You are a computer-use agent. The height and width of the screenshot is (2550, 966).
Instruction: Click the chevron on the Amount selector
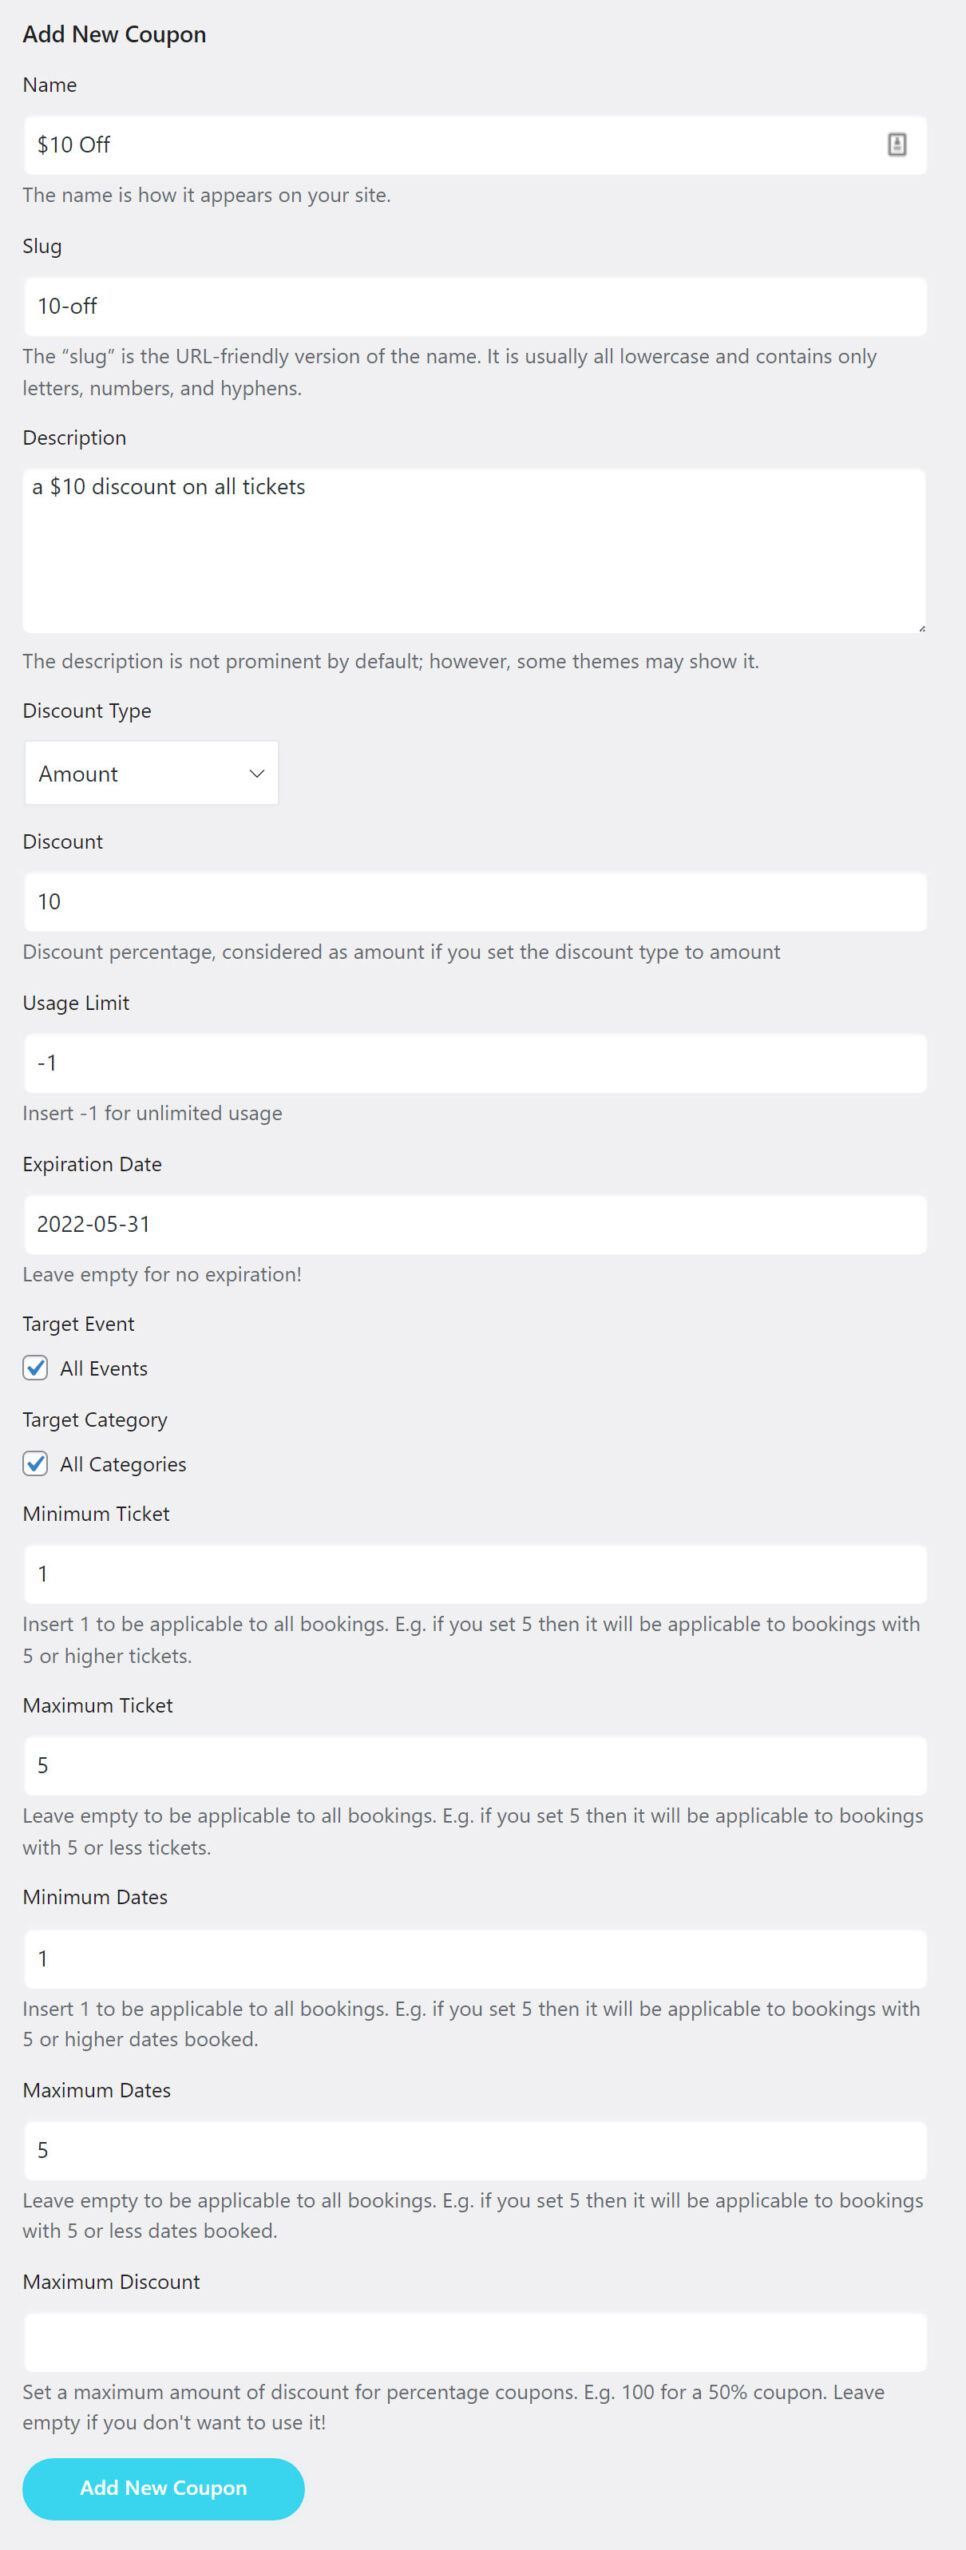[x=257, y=772]
